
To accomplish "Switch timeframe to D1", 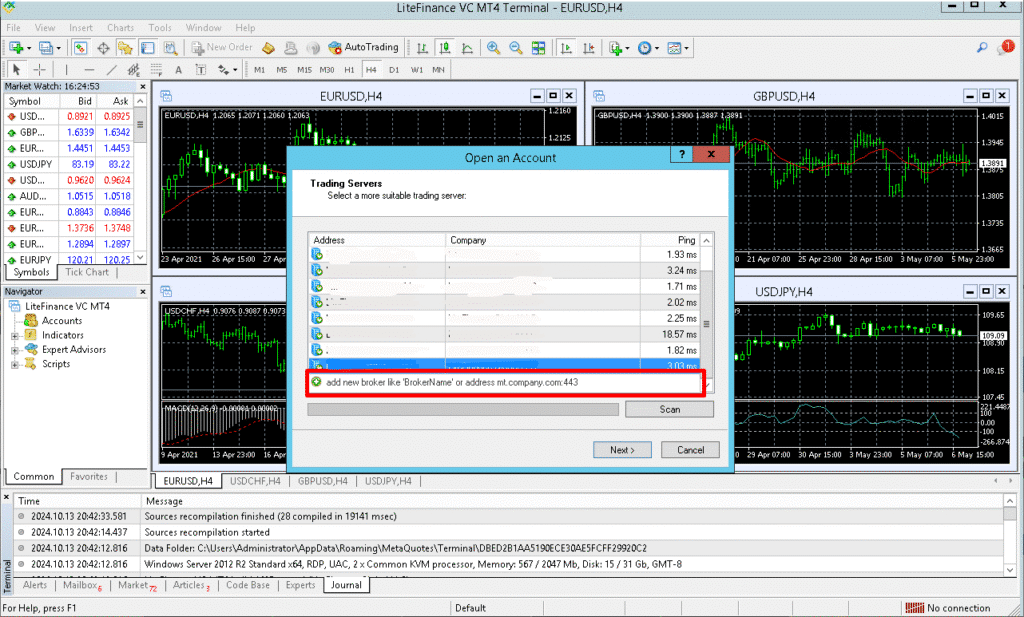I will click(x=394, y=69).
